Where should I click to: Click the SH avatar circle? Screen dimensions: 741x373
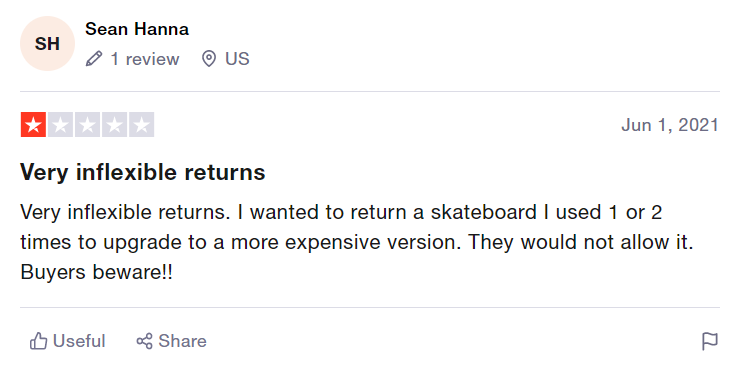pyautogui.click(x=47, y=43)
